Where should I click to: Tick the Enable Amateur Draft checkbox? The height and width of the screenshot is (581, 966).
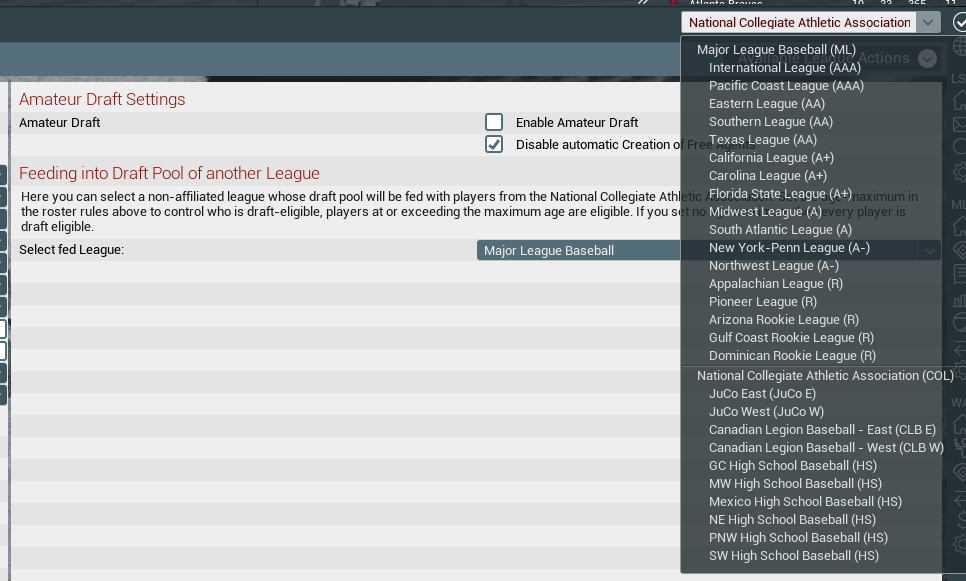tap(493, 122)
